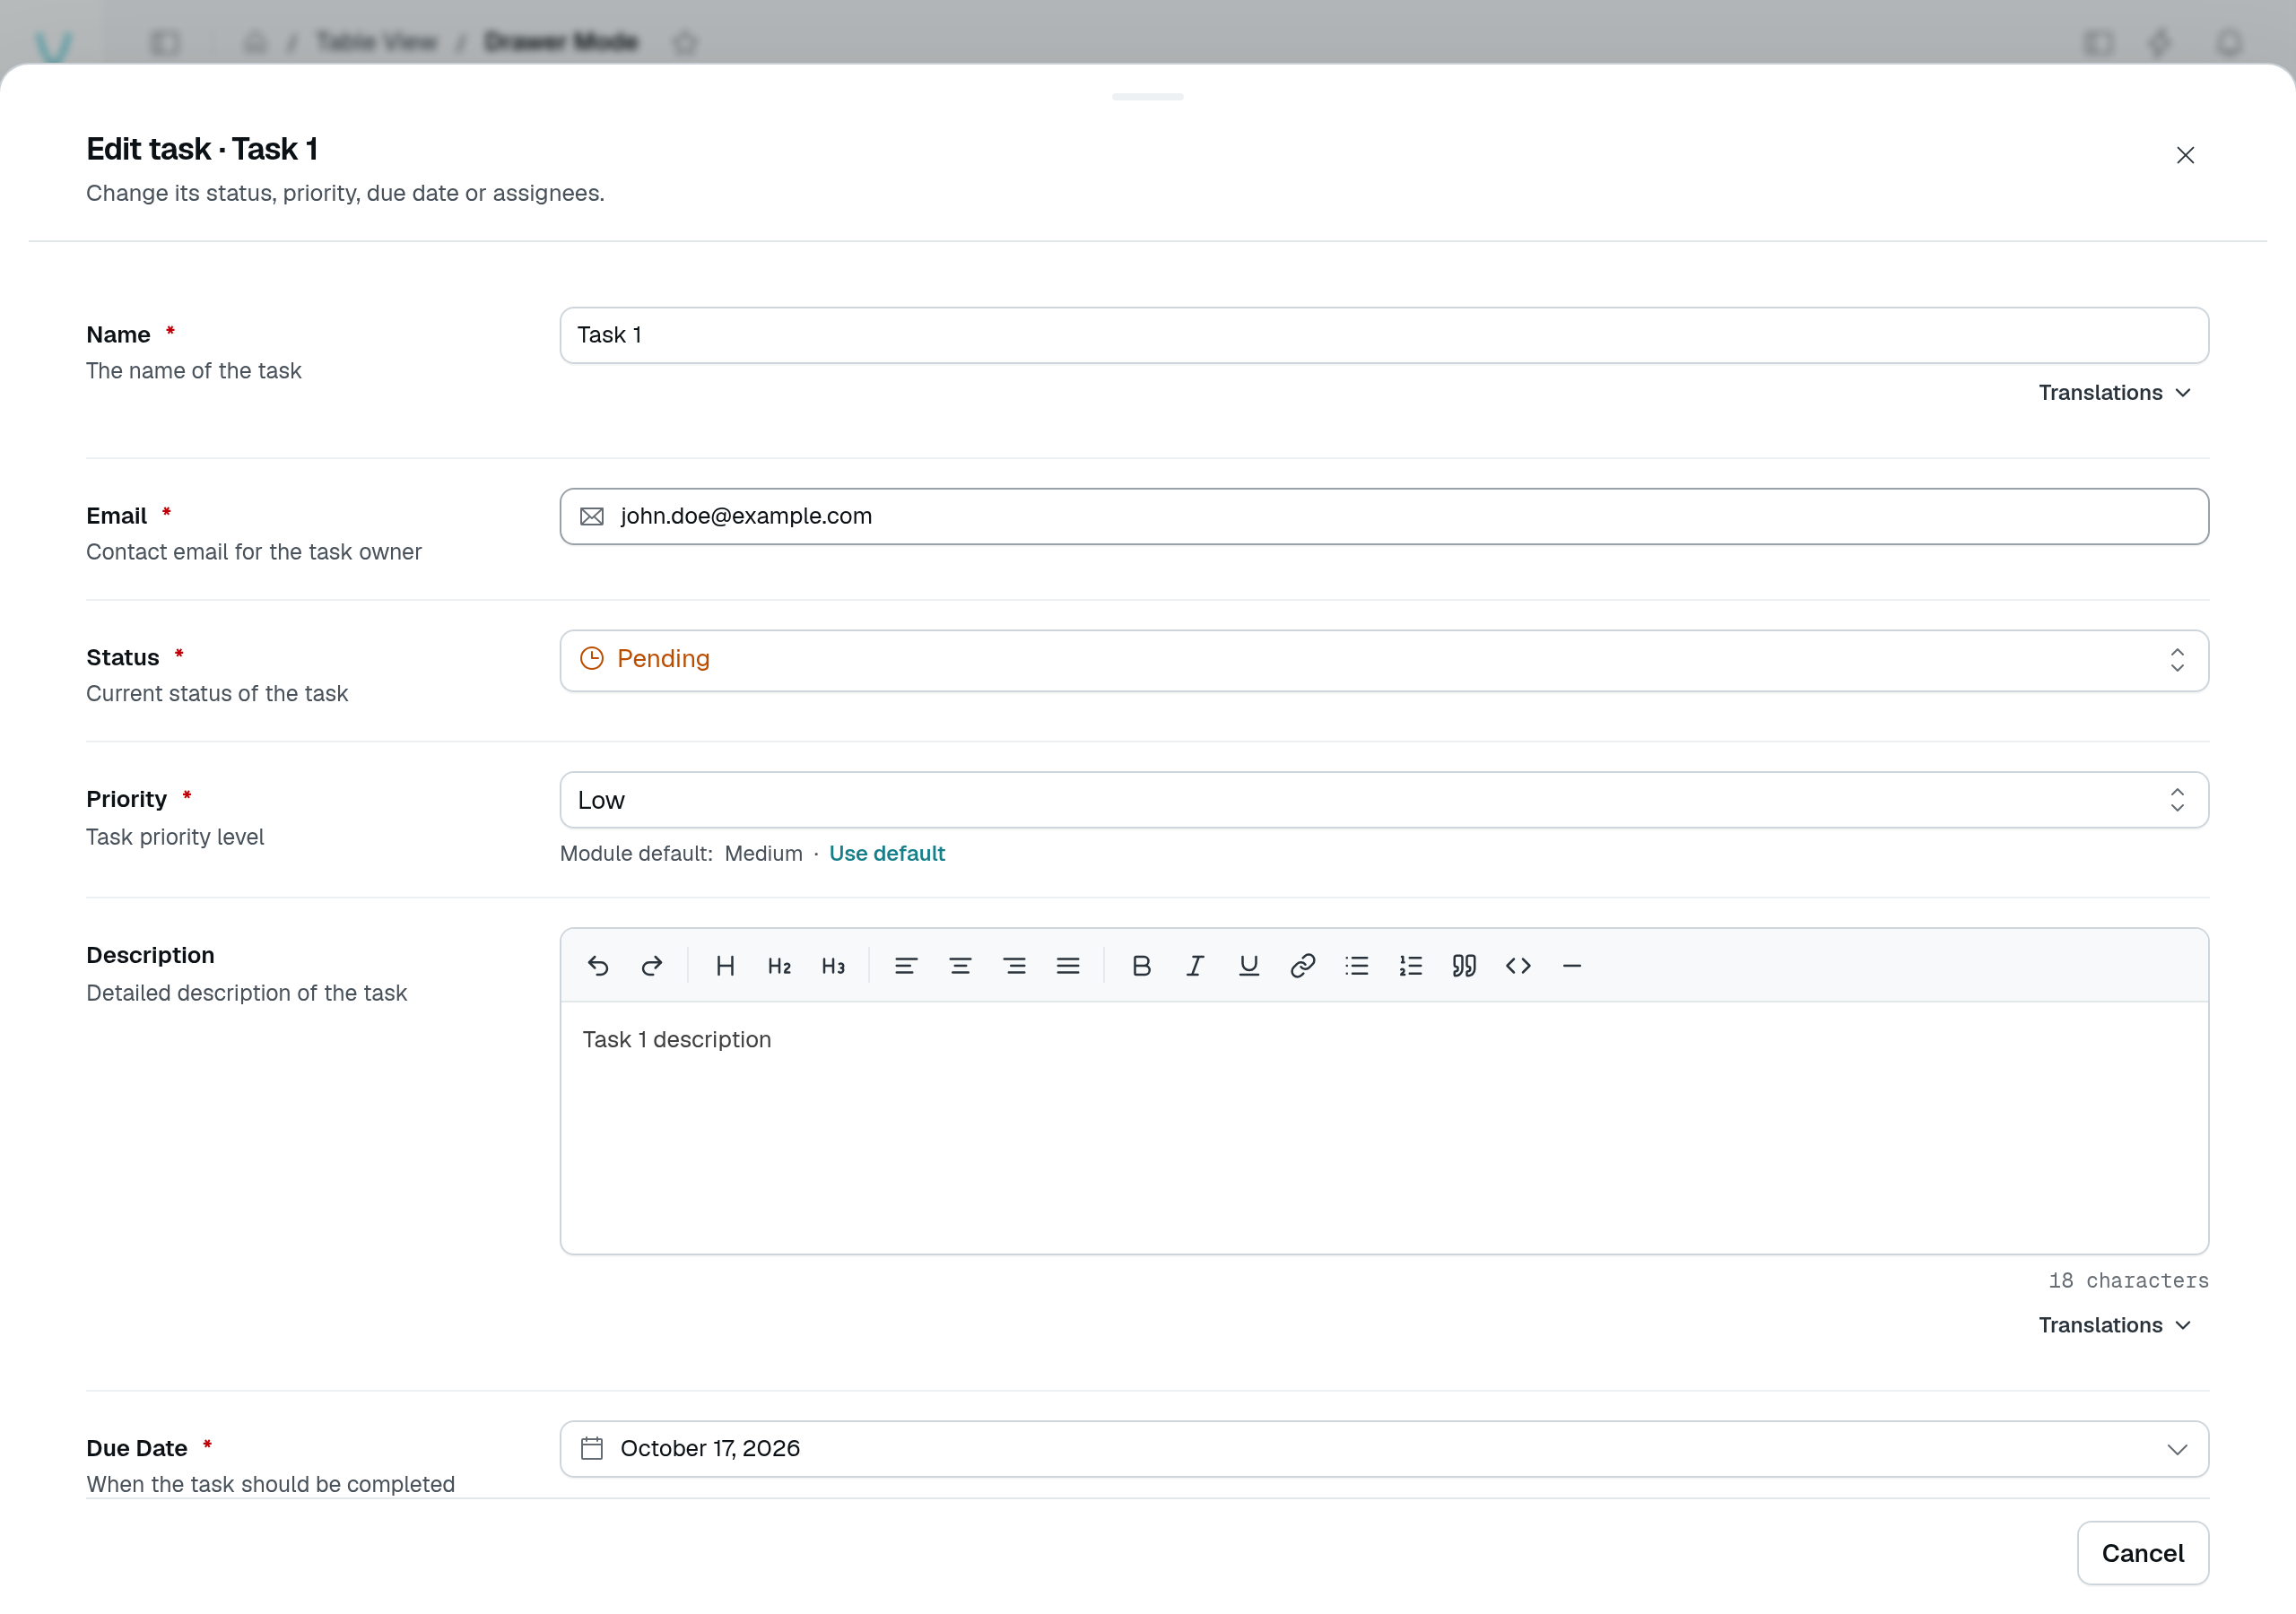2296x1614 pixels.
Task: Toggle italic formatting
Action: (1195, 965)
